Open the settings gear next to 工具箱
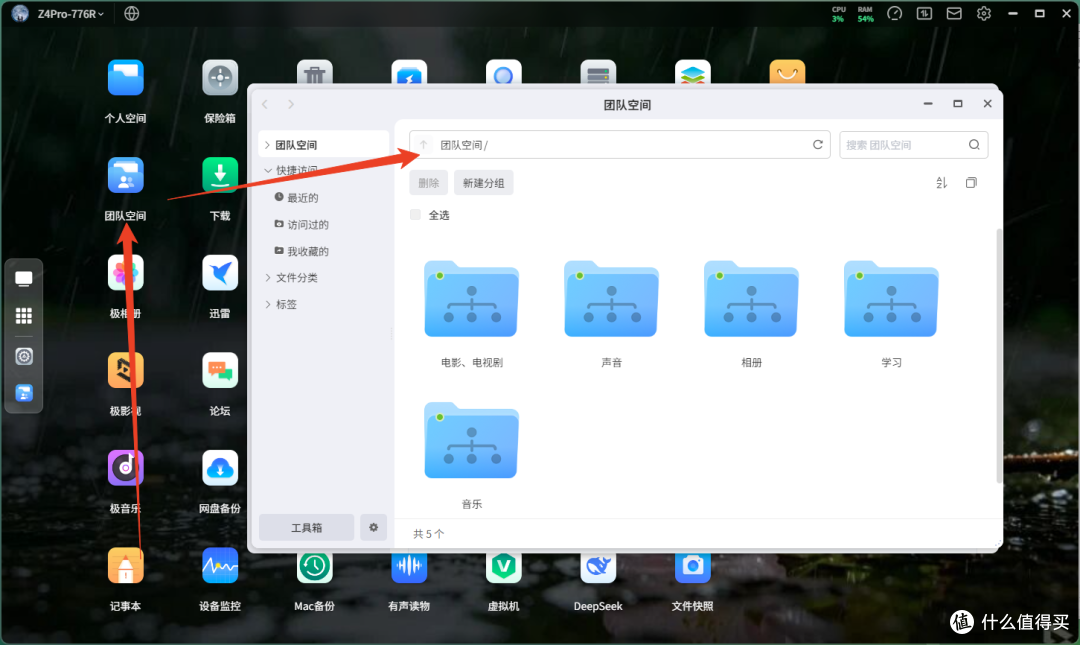Image resolution: width=1080 pixels, height=645 pixels. click(x=373, y=527)
